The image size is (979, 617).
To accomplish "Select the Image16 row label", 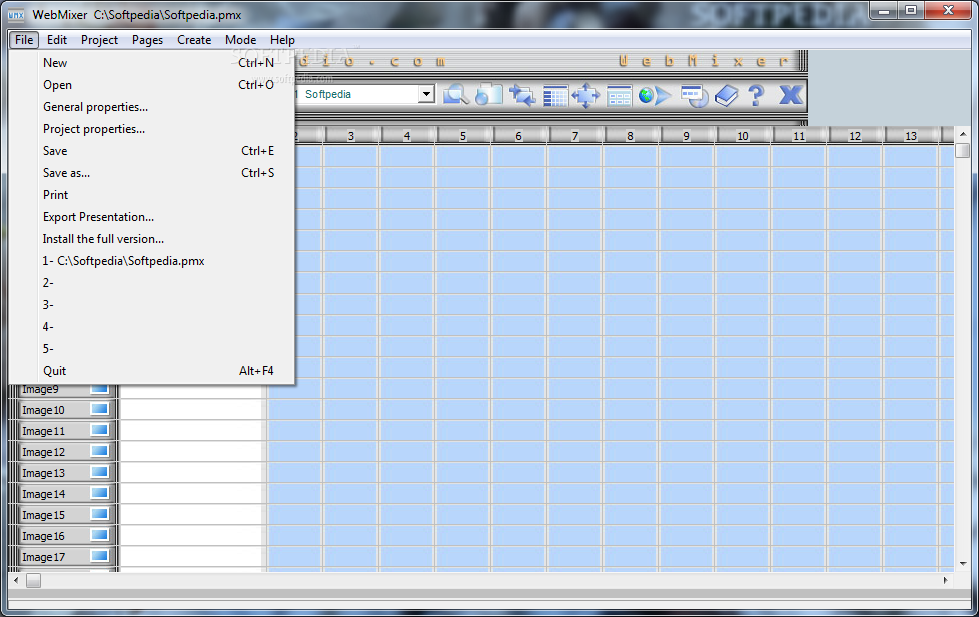I will 43,536.
